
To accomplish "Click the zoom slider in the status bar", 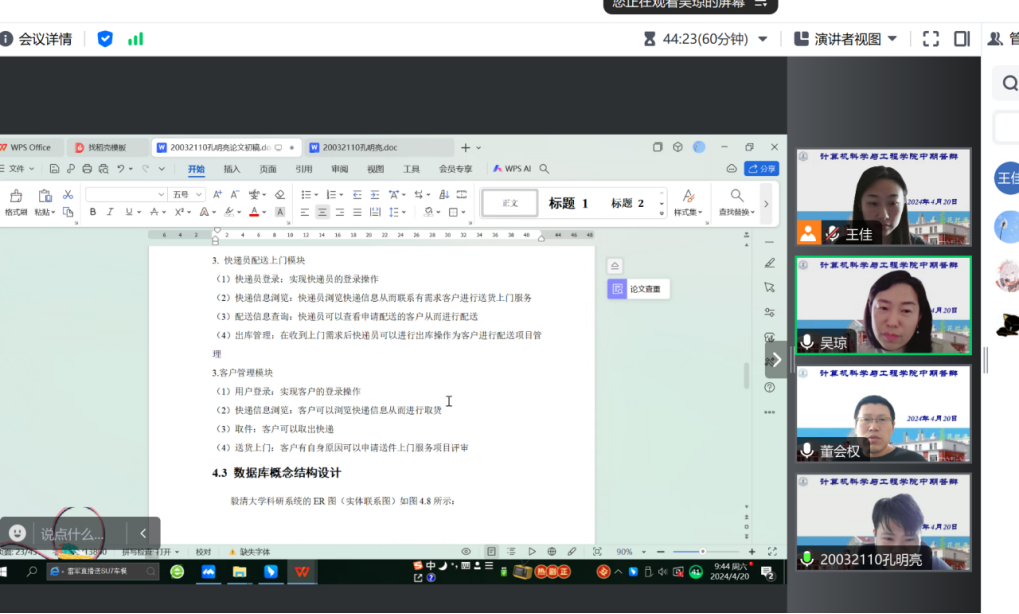I will 702,551.
